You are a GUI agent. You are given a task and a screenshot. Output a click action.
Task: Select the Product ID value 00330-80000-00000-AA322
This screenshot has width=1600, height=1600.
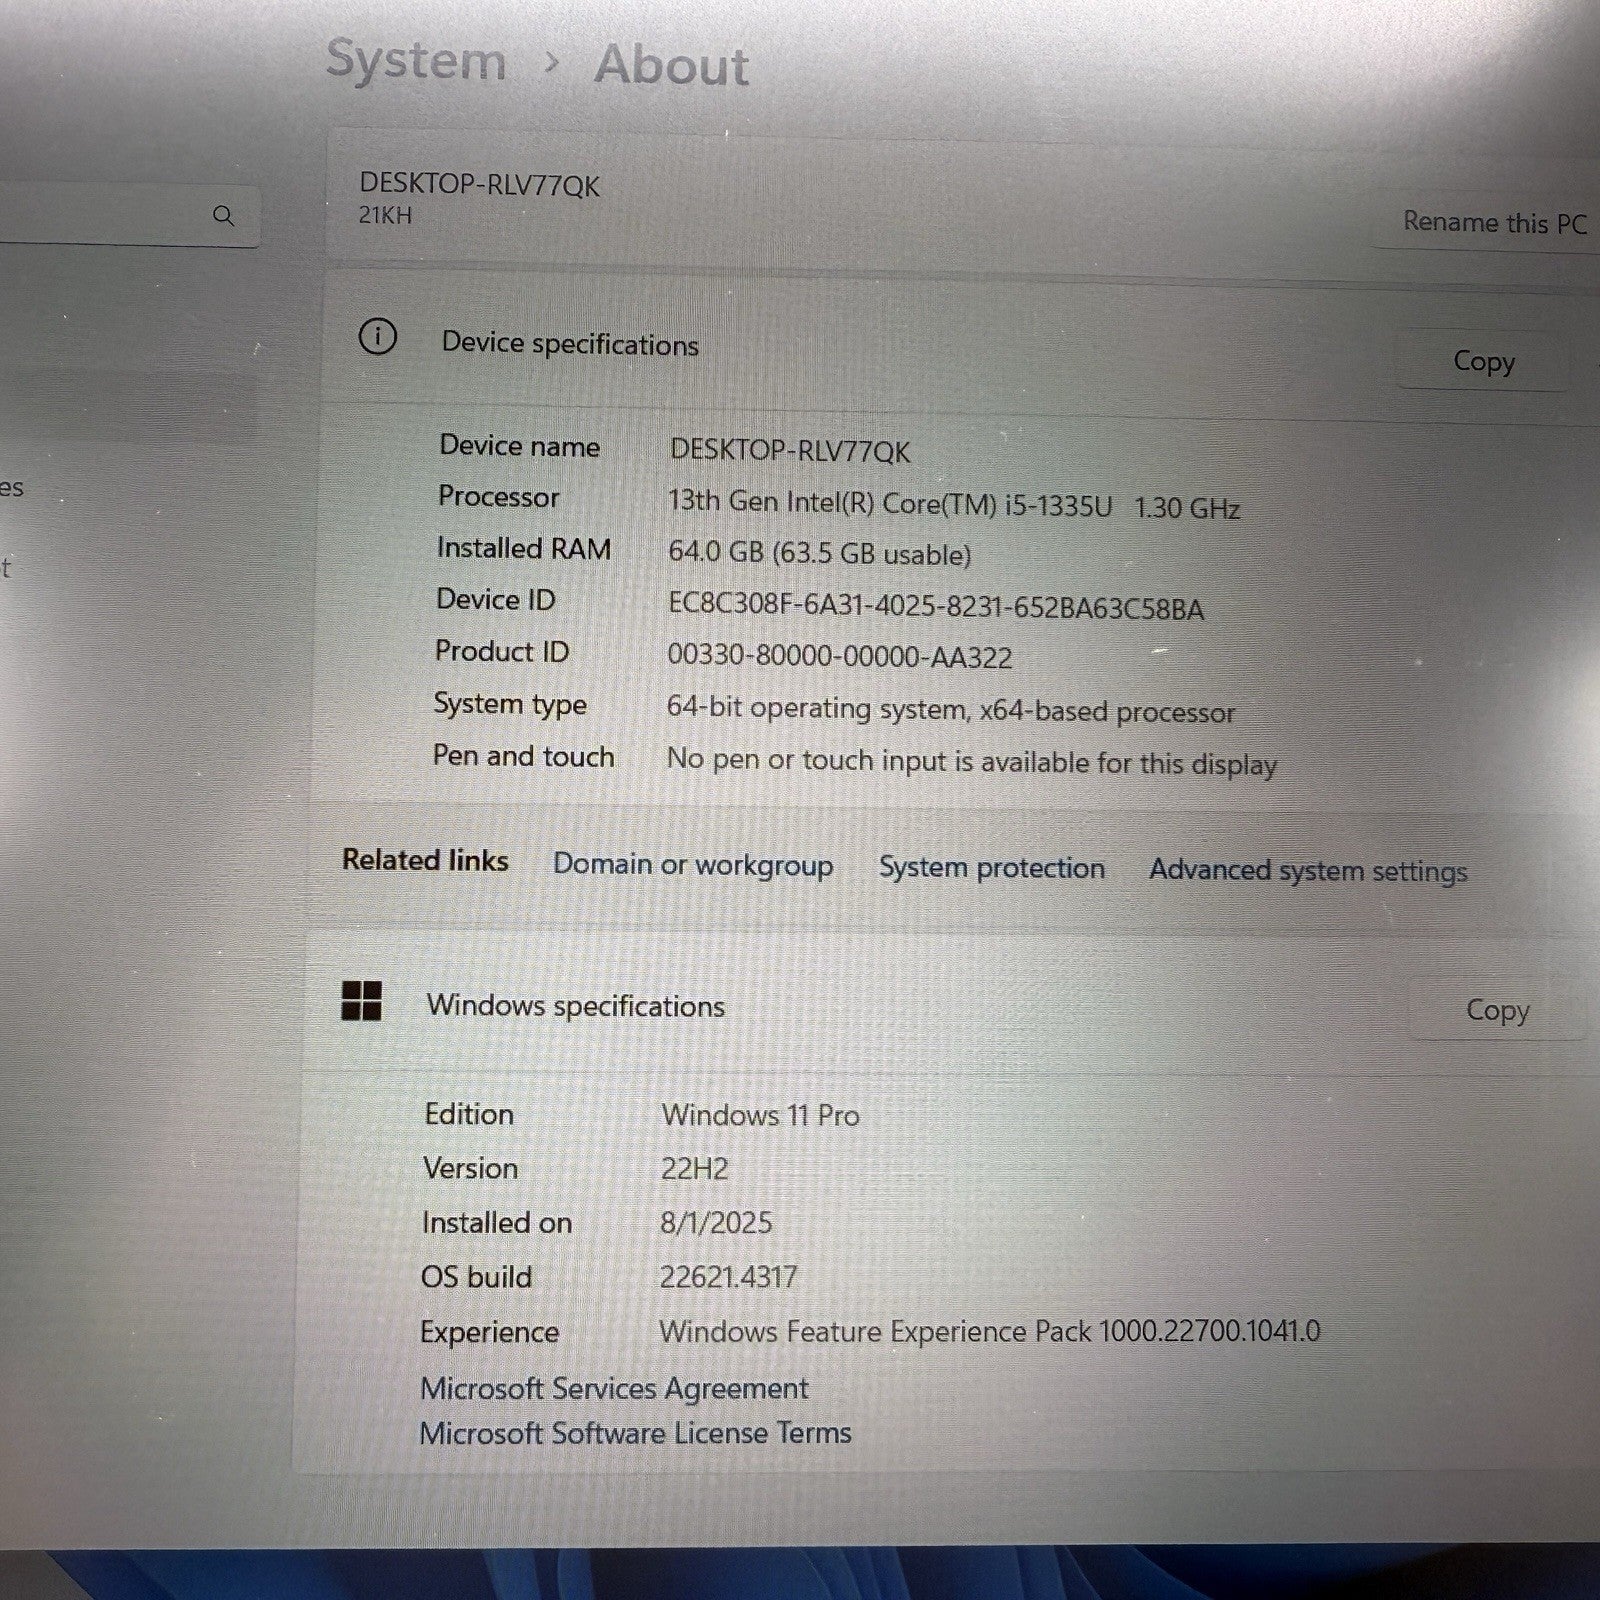pos(840,657)
